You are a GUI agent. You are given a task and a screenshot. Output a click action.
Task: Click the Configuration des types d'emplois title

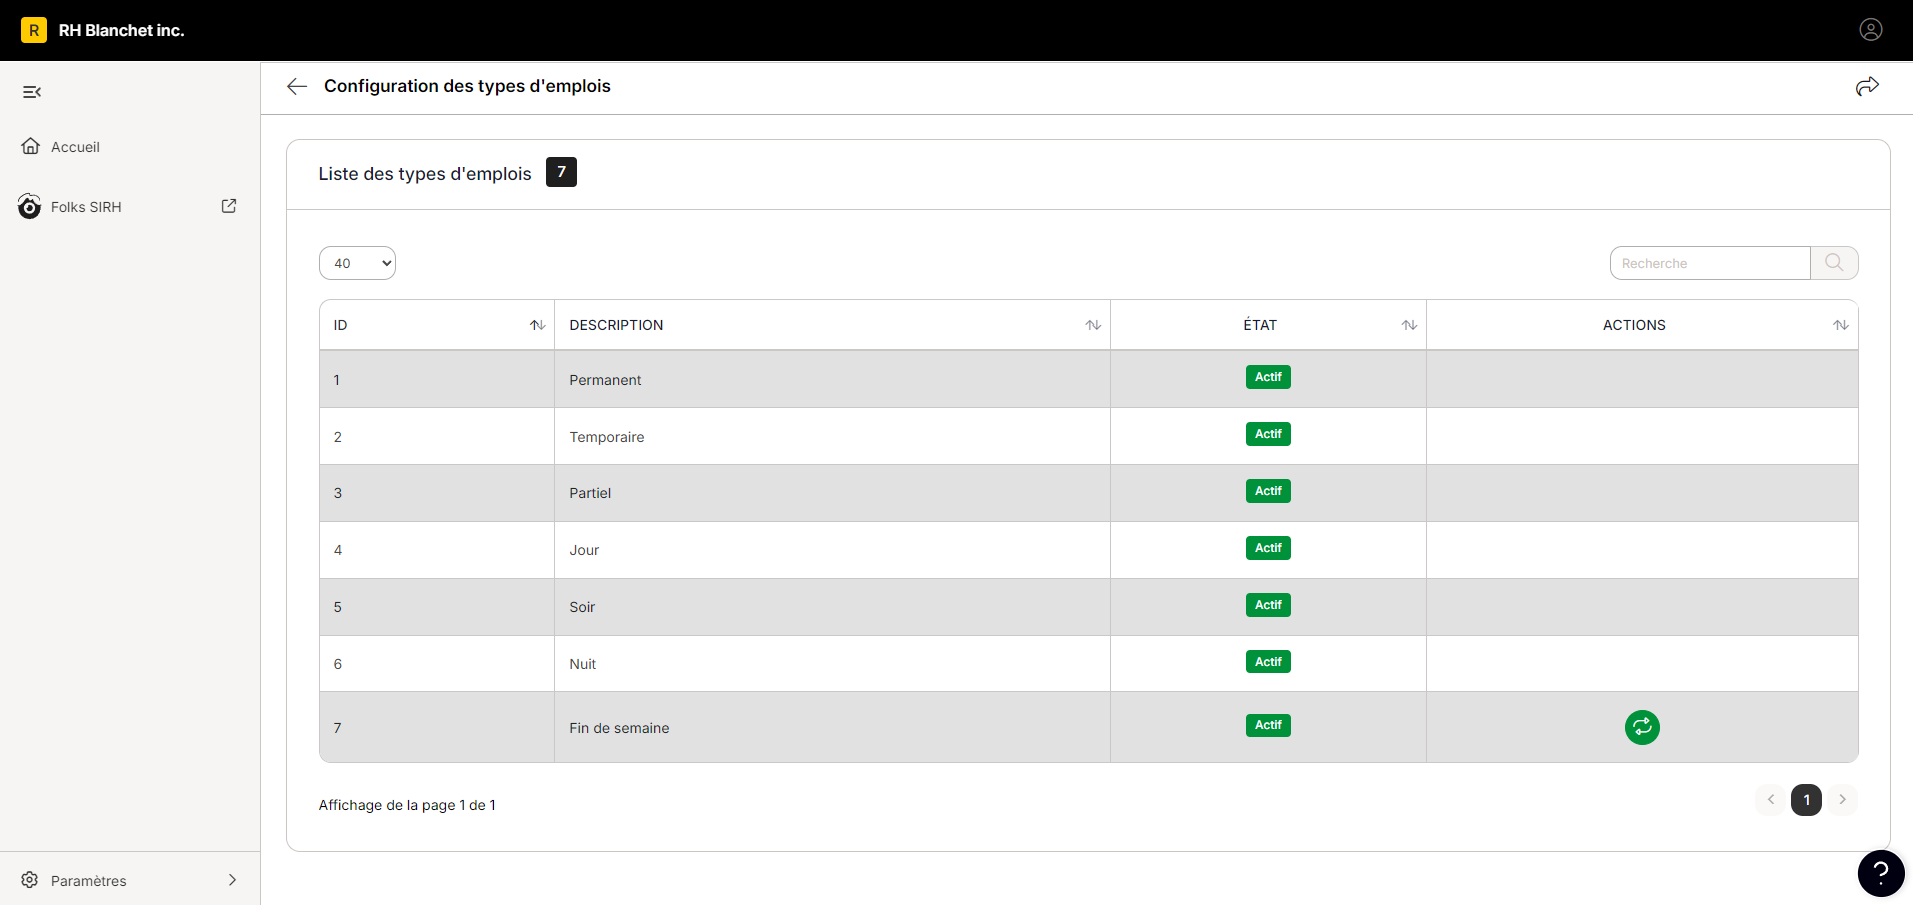tap(467, 86)
